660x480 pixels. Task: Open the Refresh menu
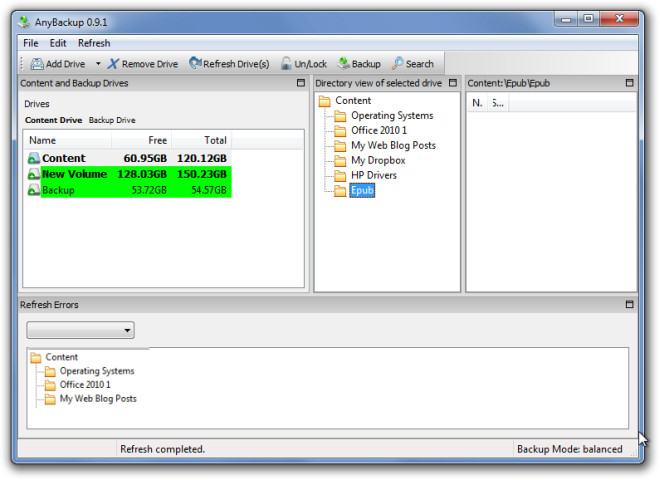[94, 43]
